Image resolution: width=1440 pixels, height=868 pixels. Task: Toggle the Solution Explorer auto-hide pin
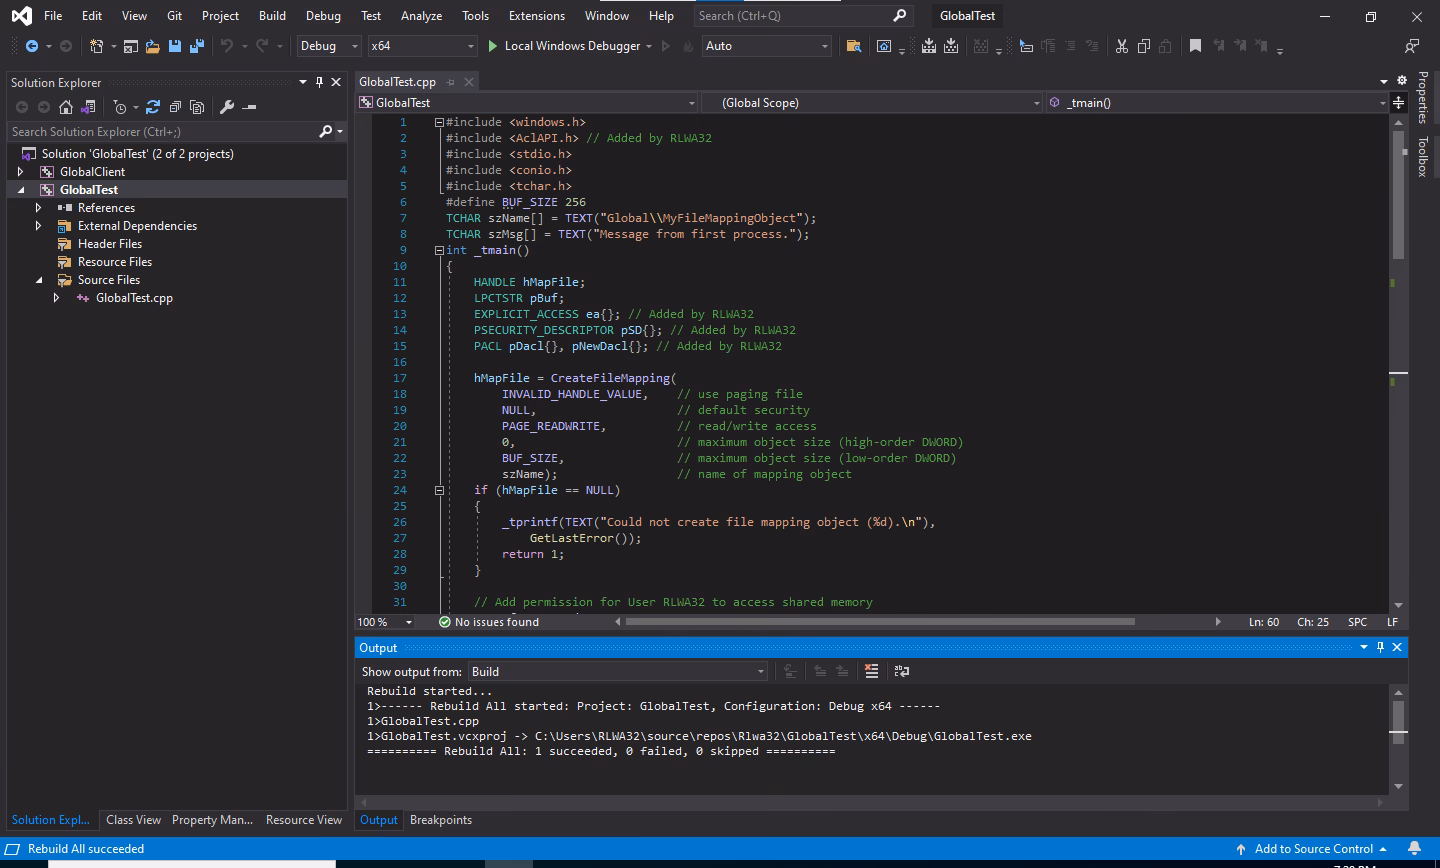319,82
